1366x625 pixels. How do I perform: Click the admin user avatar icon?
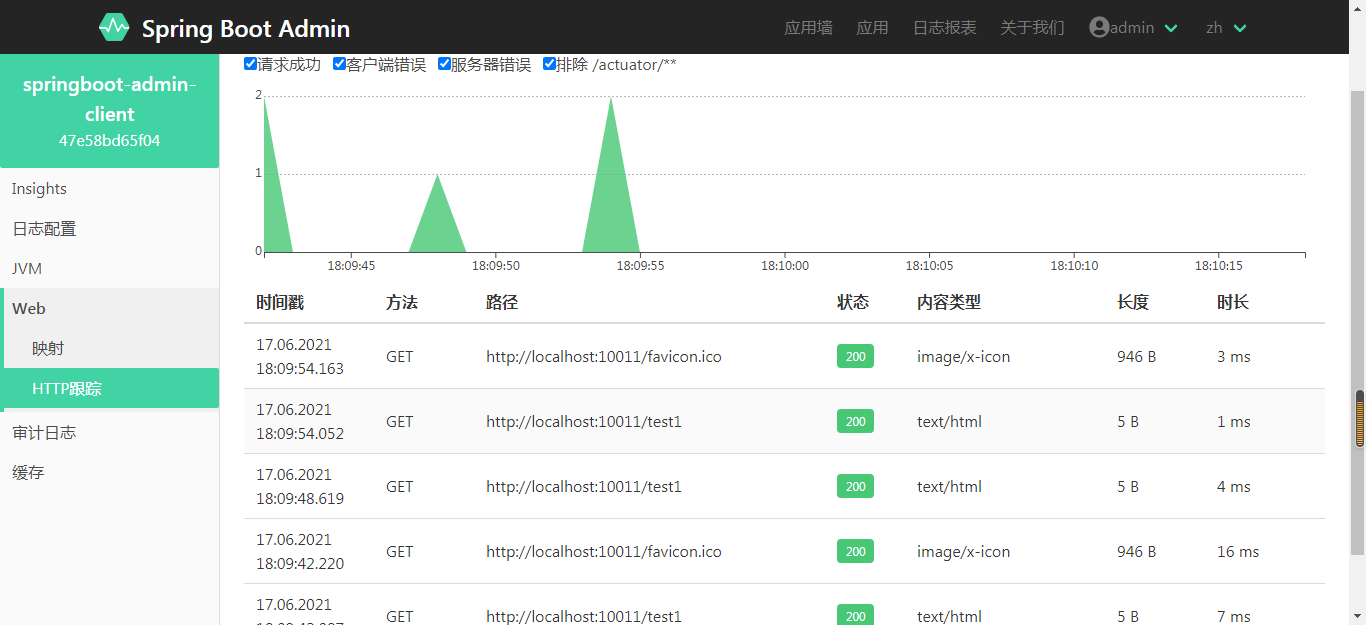pos(1099,27)
